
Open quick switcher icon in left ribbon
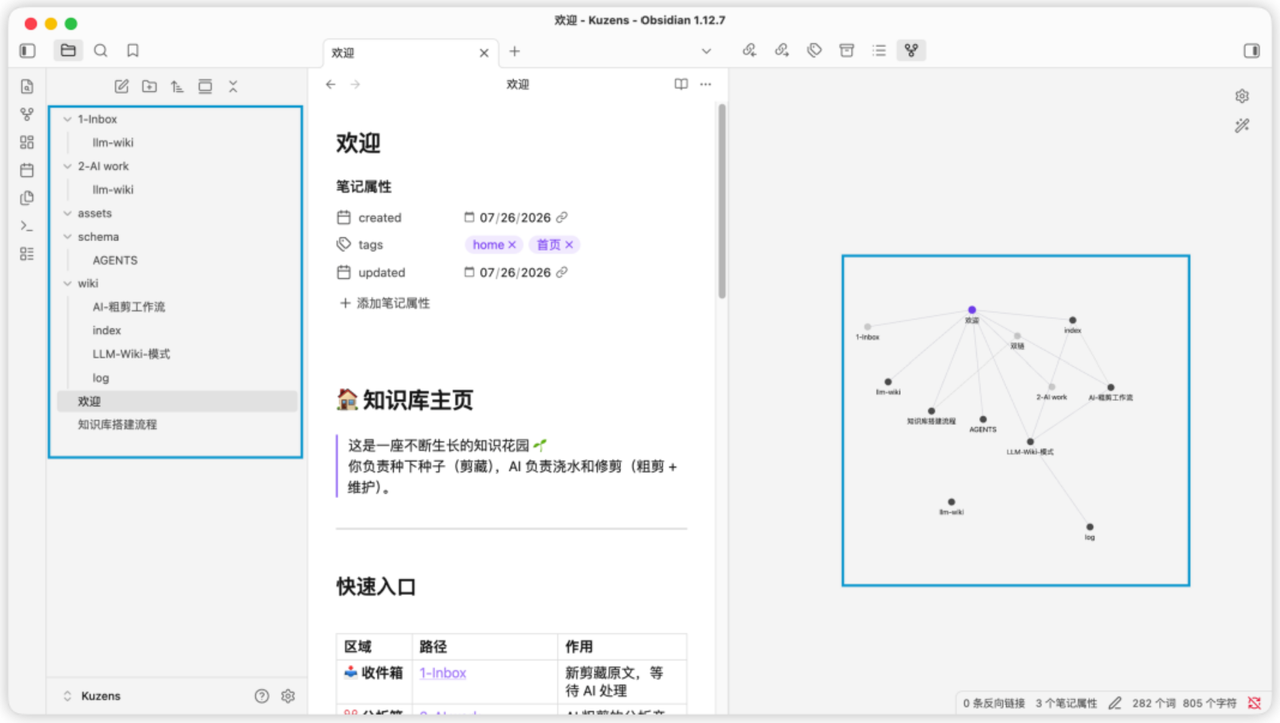27,87
